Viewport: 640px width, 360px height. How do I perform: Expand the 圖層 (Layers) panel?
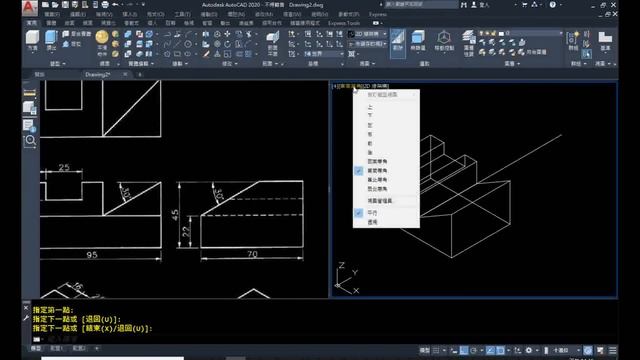[512, 64]
